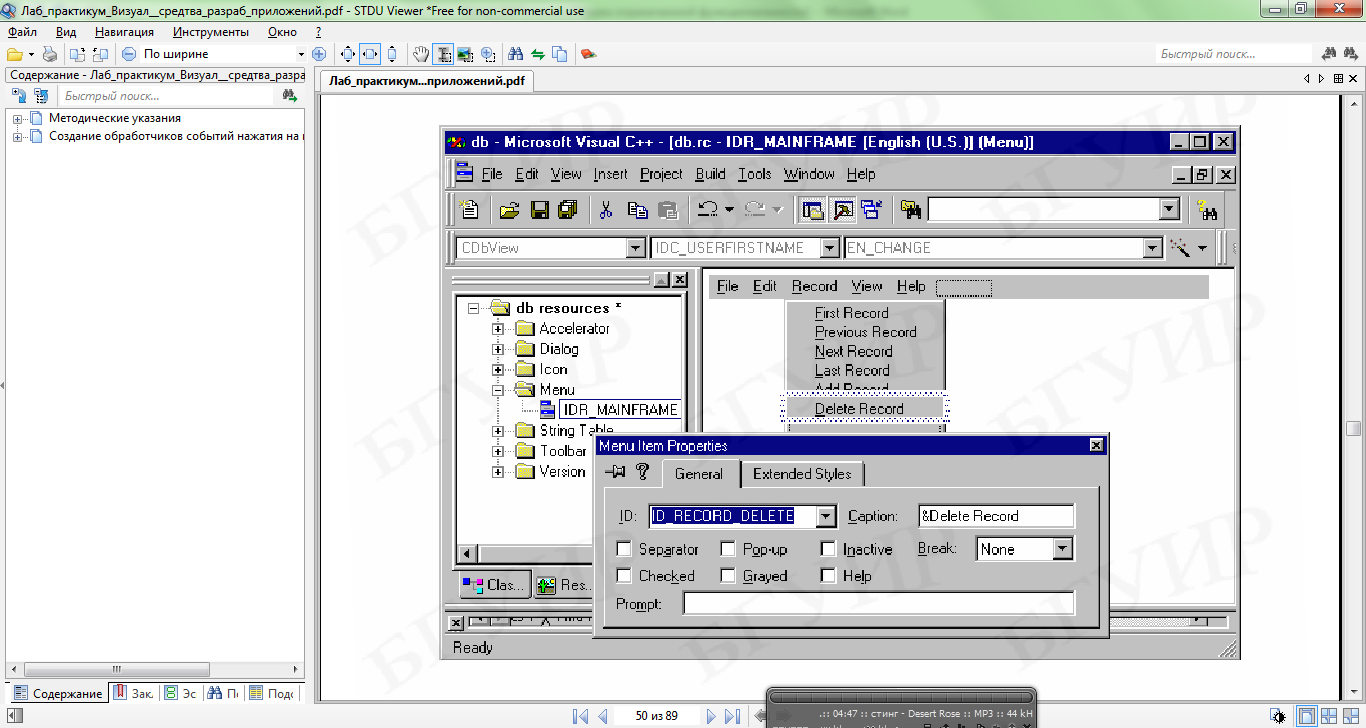Click the second icon above the contents tree
This screenshot has width=1366, height=728.
pyautogui.click(x=41, y=96)
